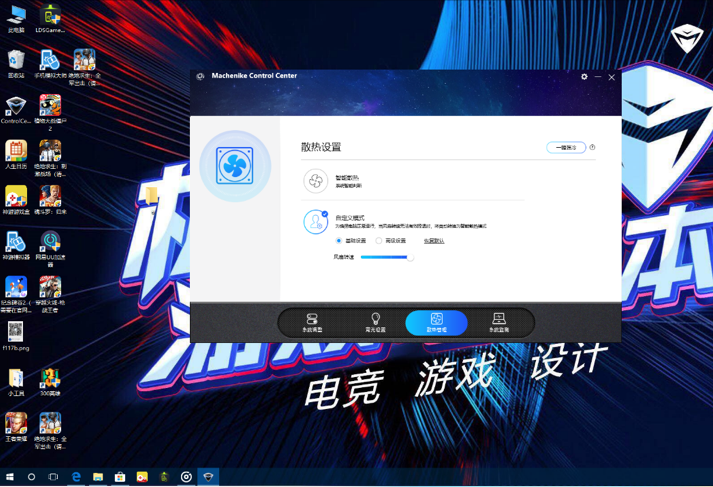The height and width of the screenshot is (487, 713).
Task: Select the first basic settings radio button
Action: tap(339, 241)
